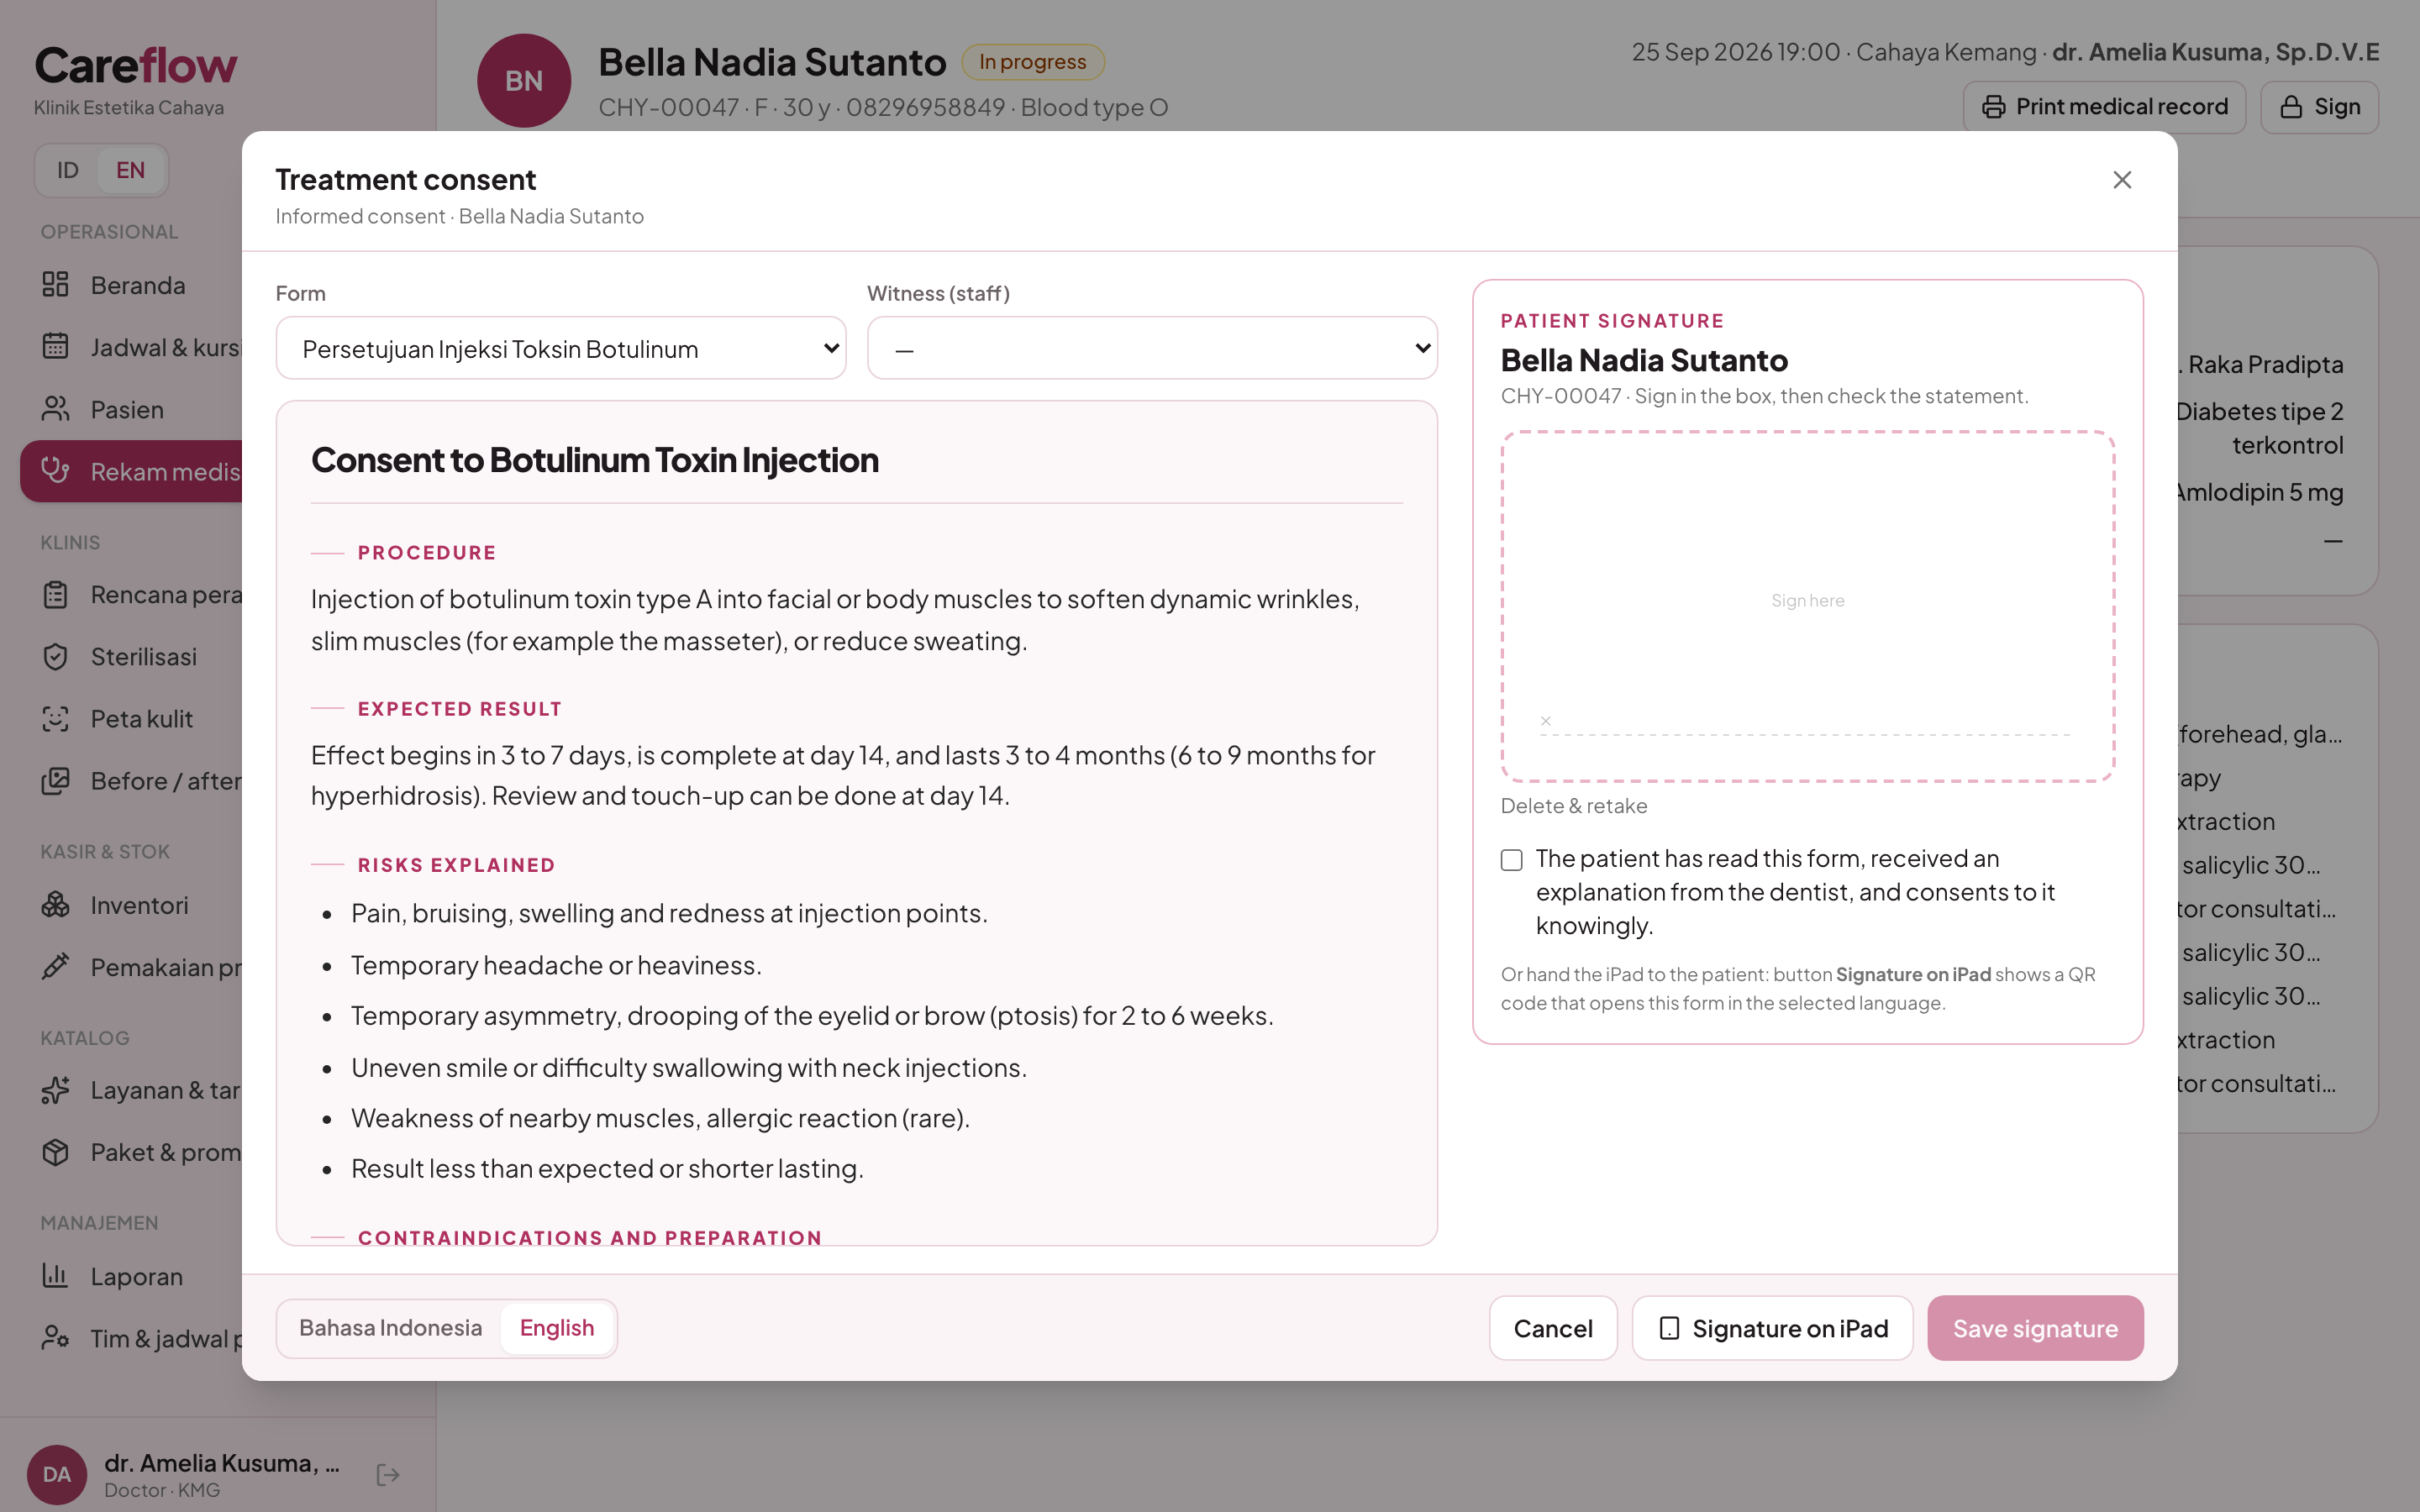Open Peta kulit menu item
Screen dimensions: 2420x1512
coord(131,719)
